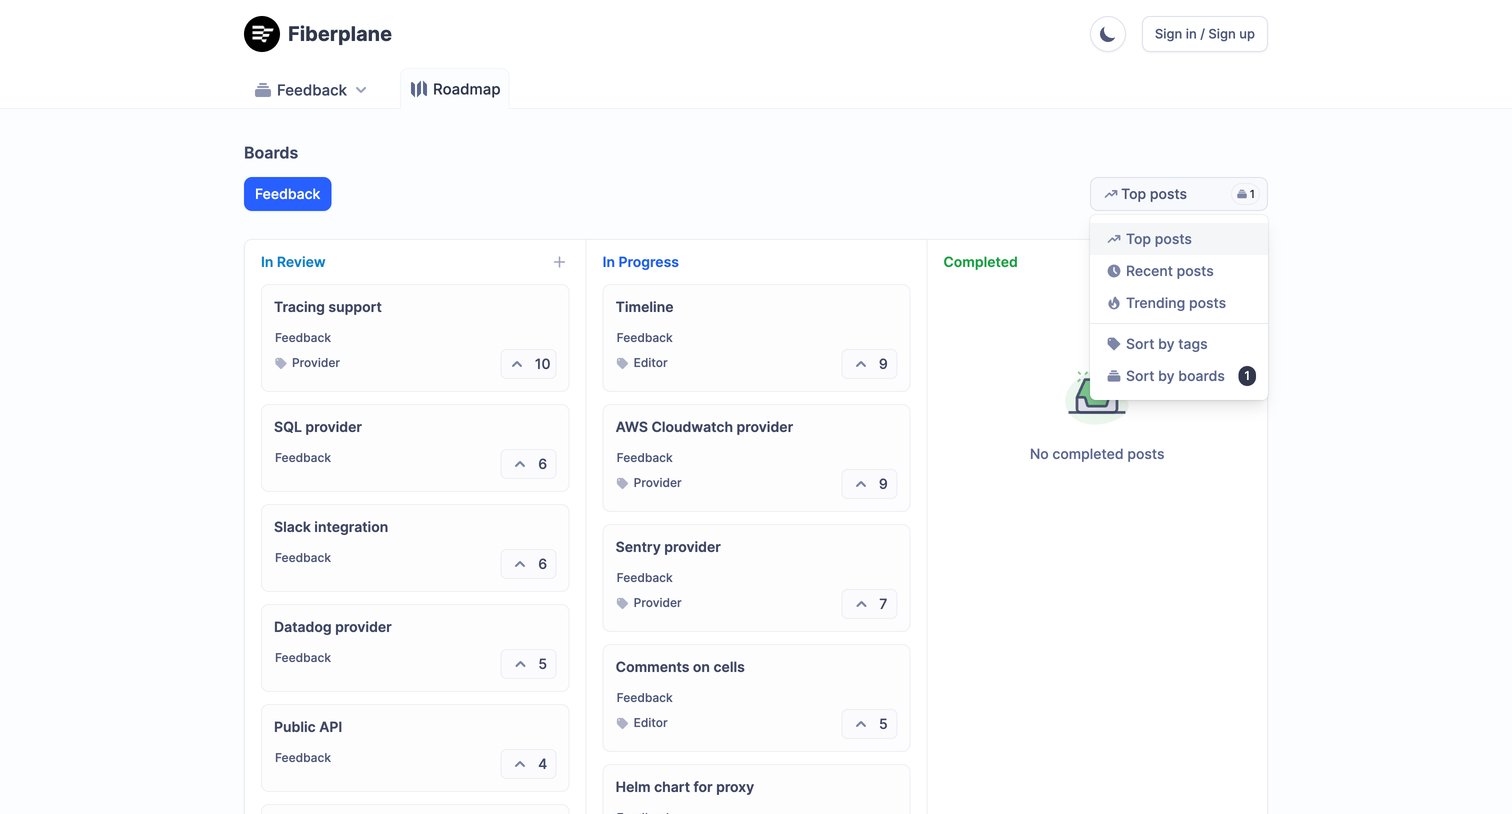Open the Sentry provider post title
The image size is (1512, 814).
tap(668, 547)
